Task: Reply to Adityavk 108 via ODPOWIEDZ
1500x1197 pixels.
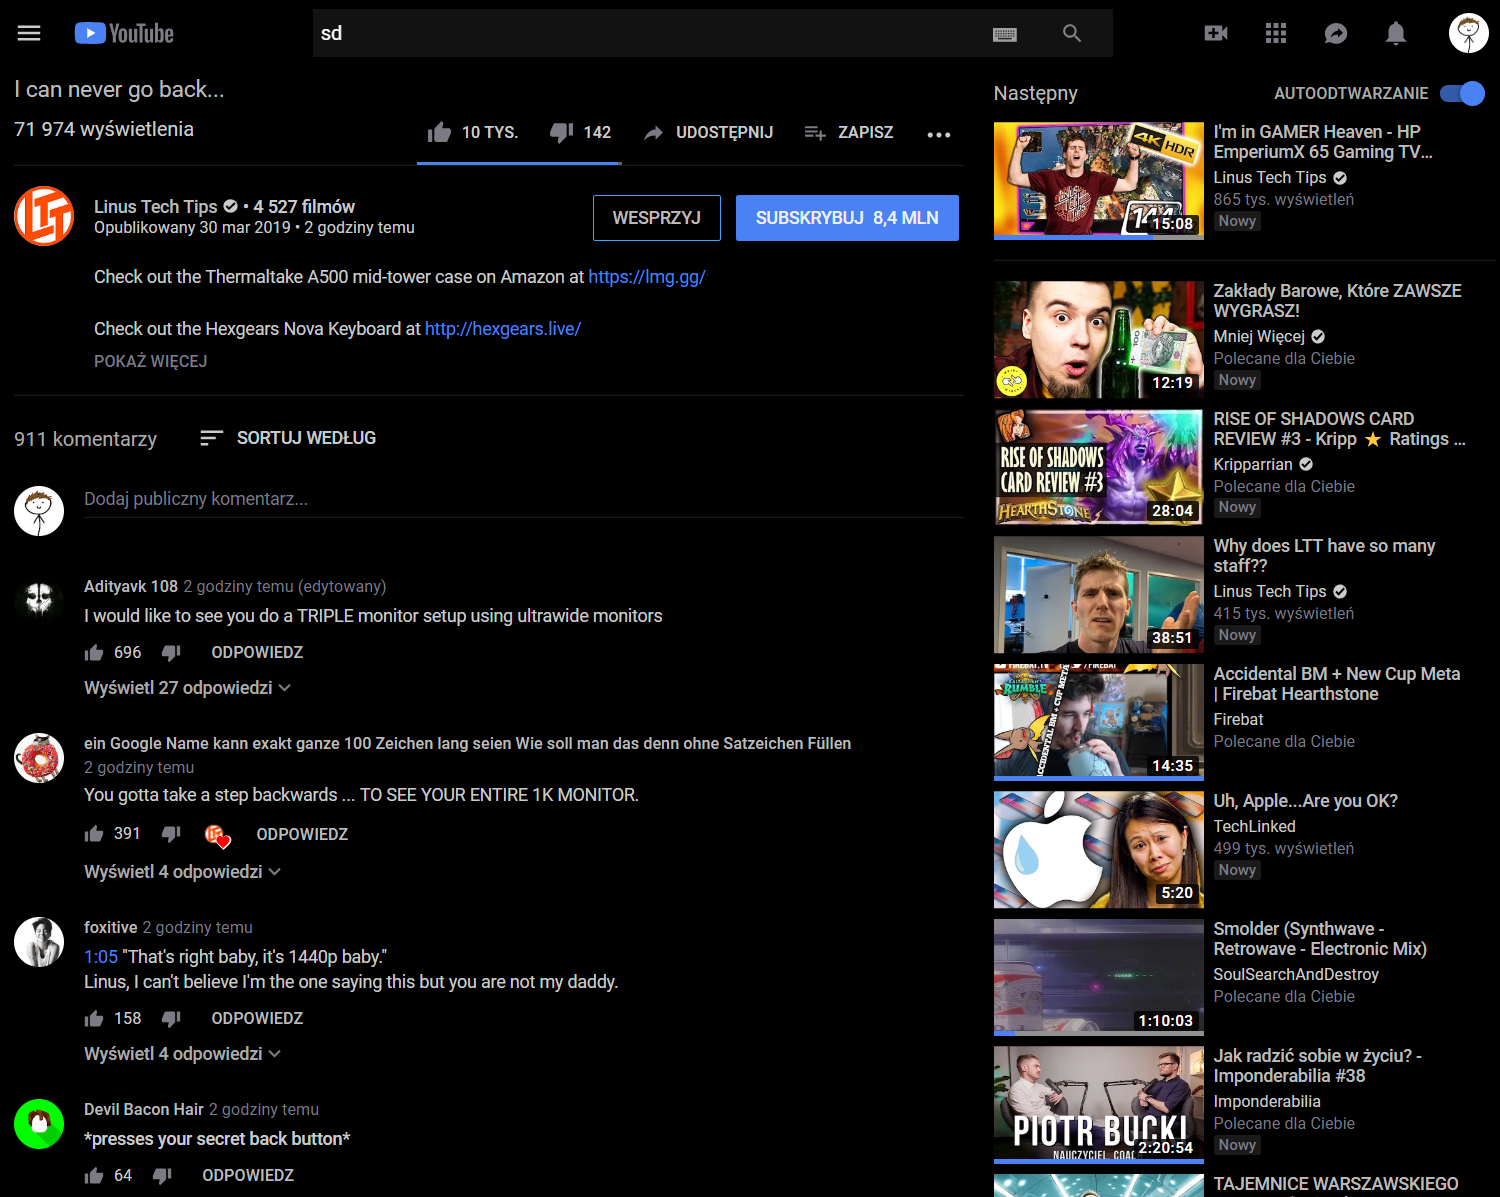Action: (x=257, y=653)
